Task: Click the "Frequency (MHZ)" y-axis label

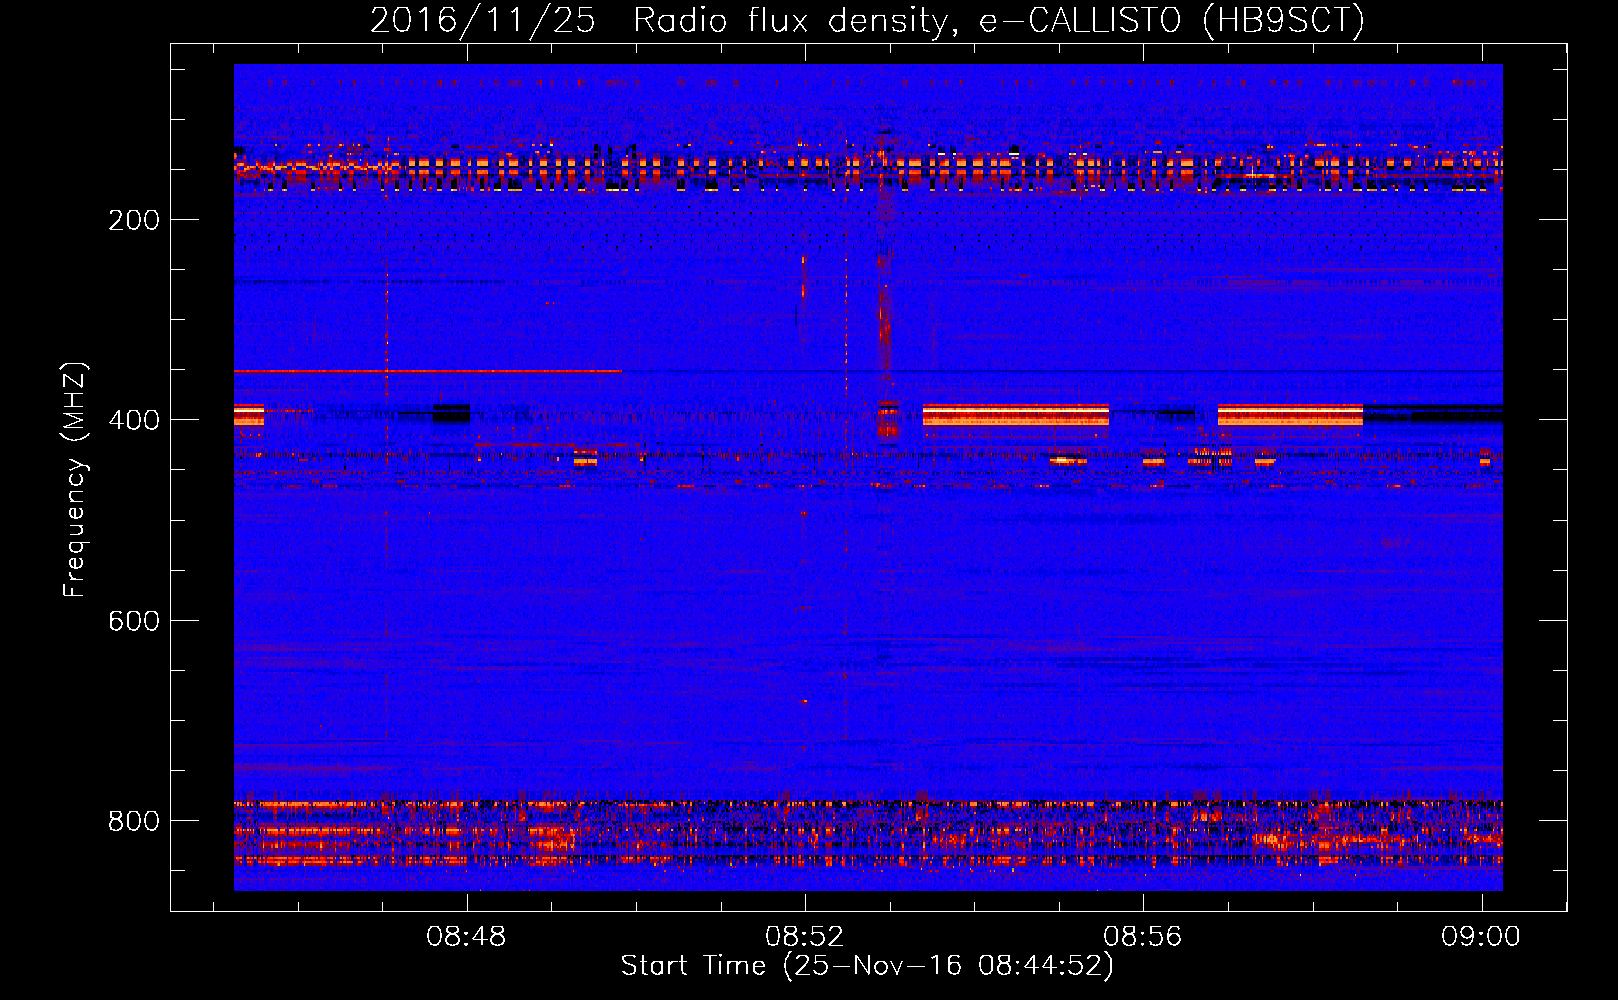Action: click(x=75, y=479)
